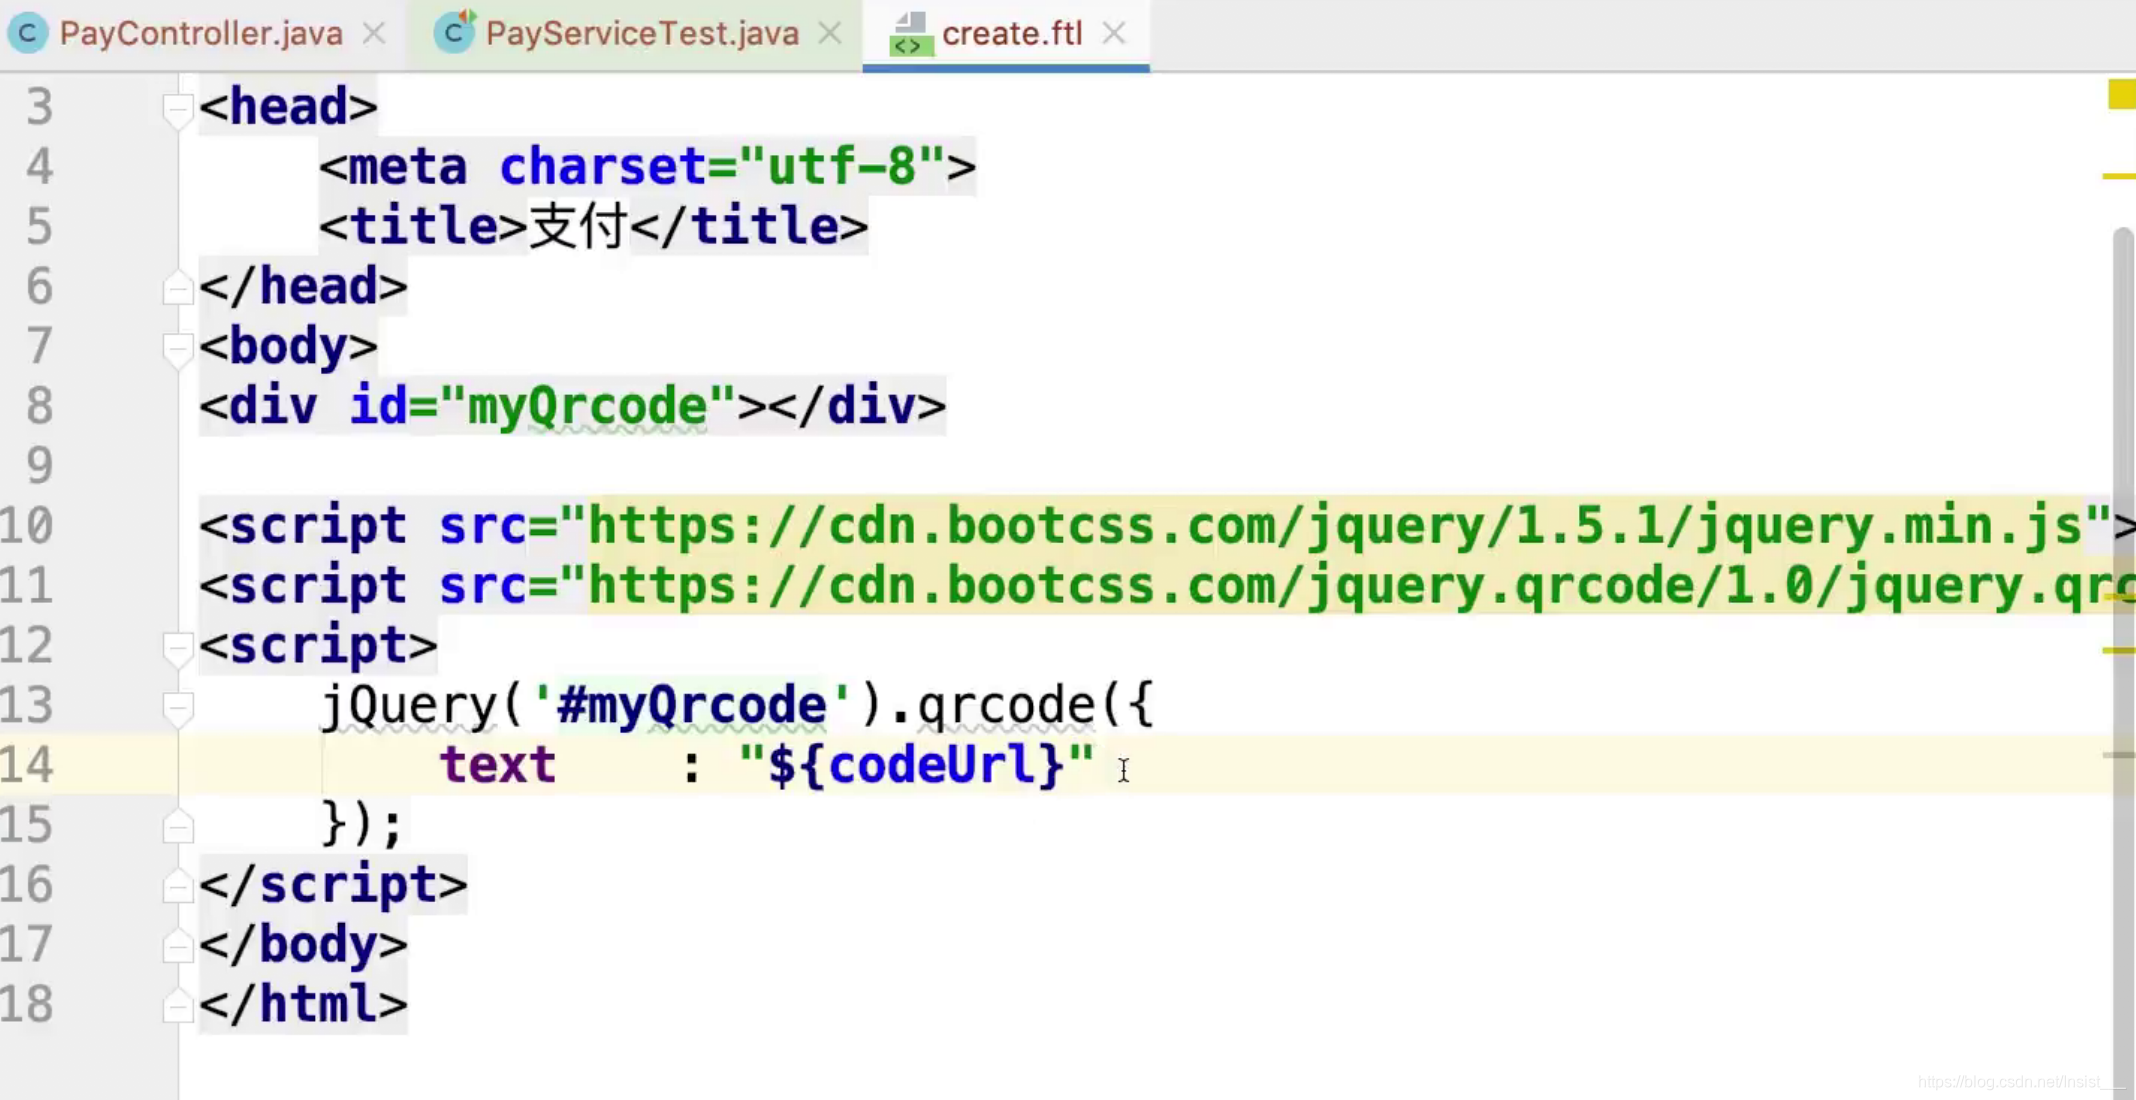Click line number 8 in the gutter
2136x1100 pixels.
[x=39, y=406]
